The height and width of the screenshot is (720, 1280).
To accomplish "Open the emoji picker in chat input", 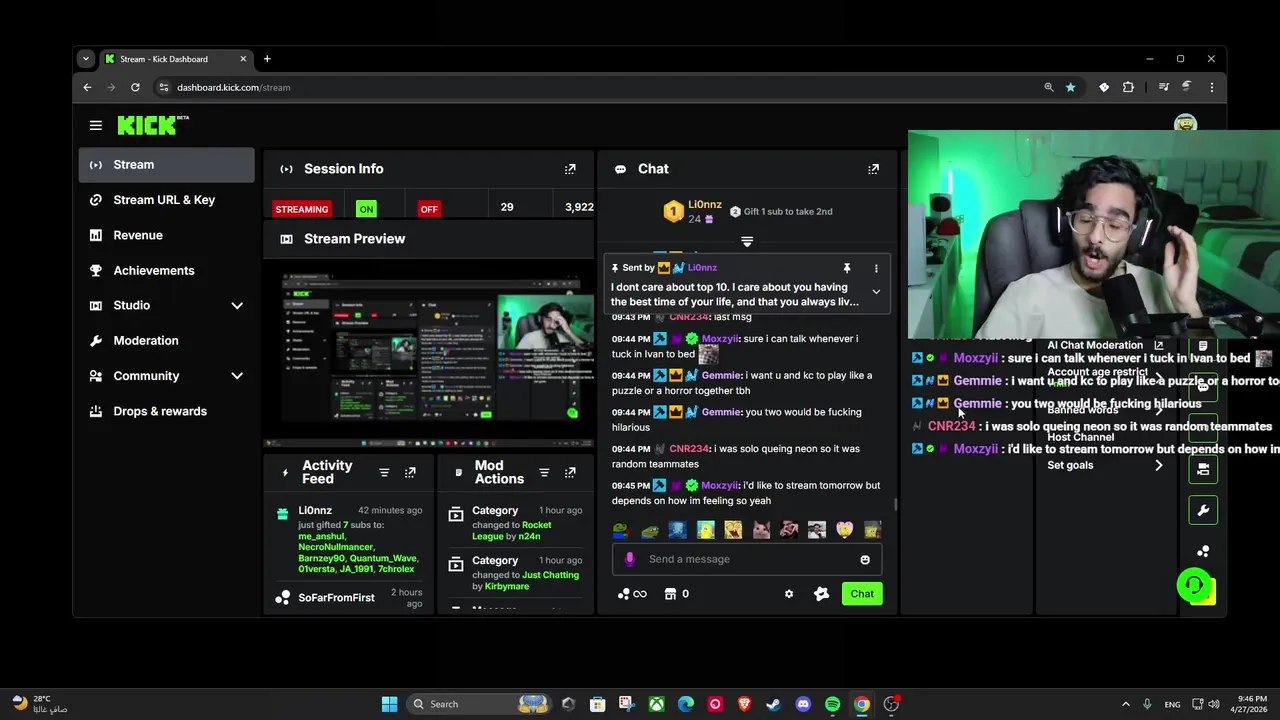I will pos(865,560).
